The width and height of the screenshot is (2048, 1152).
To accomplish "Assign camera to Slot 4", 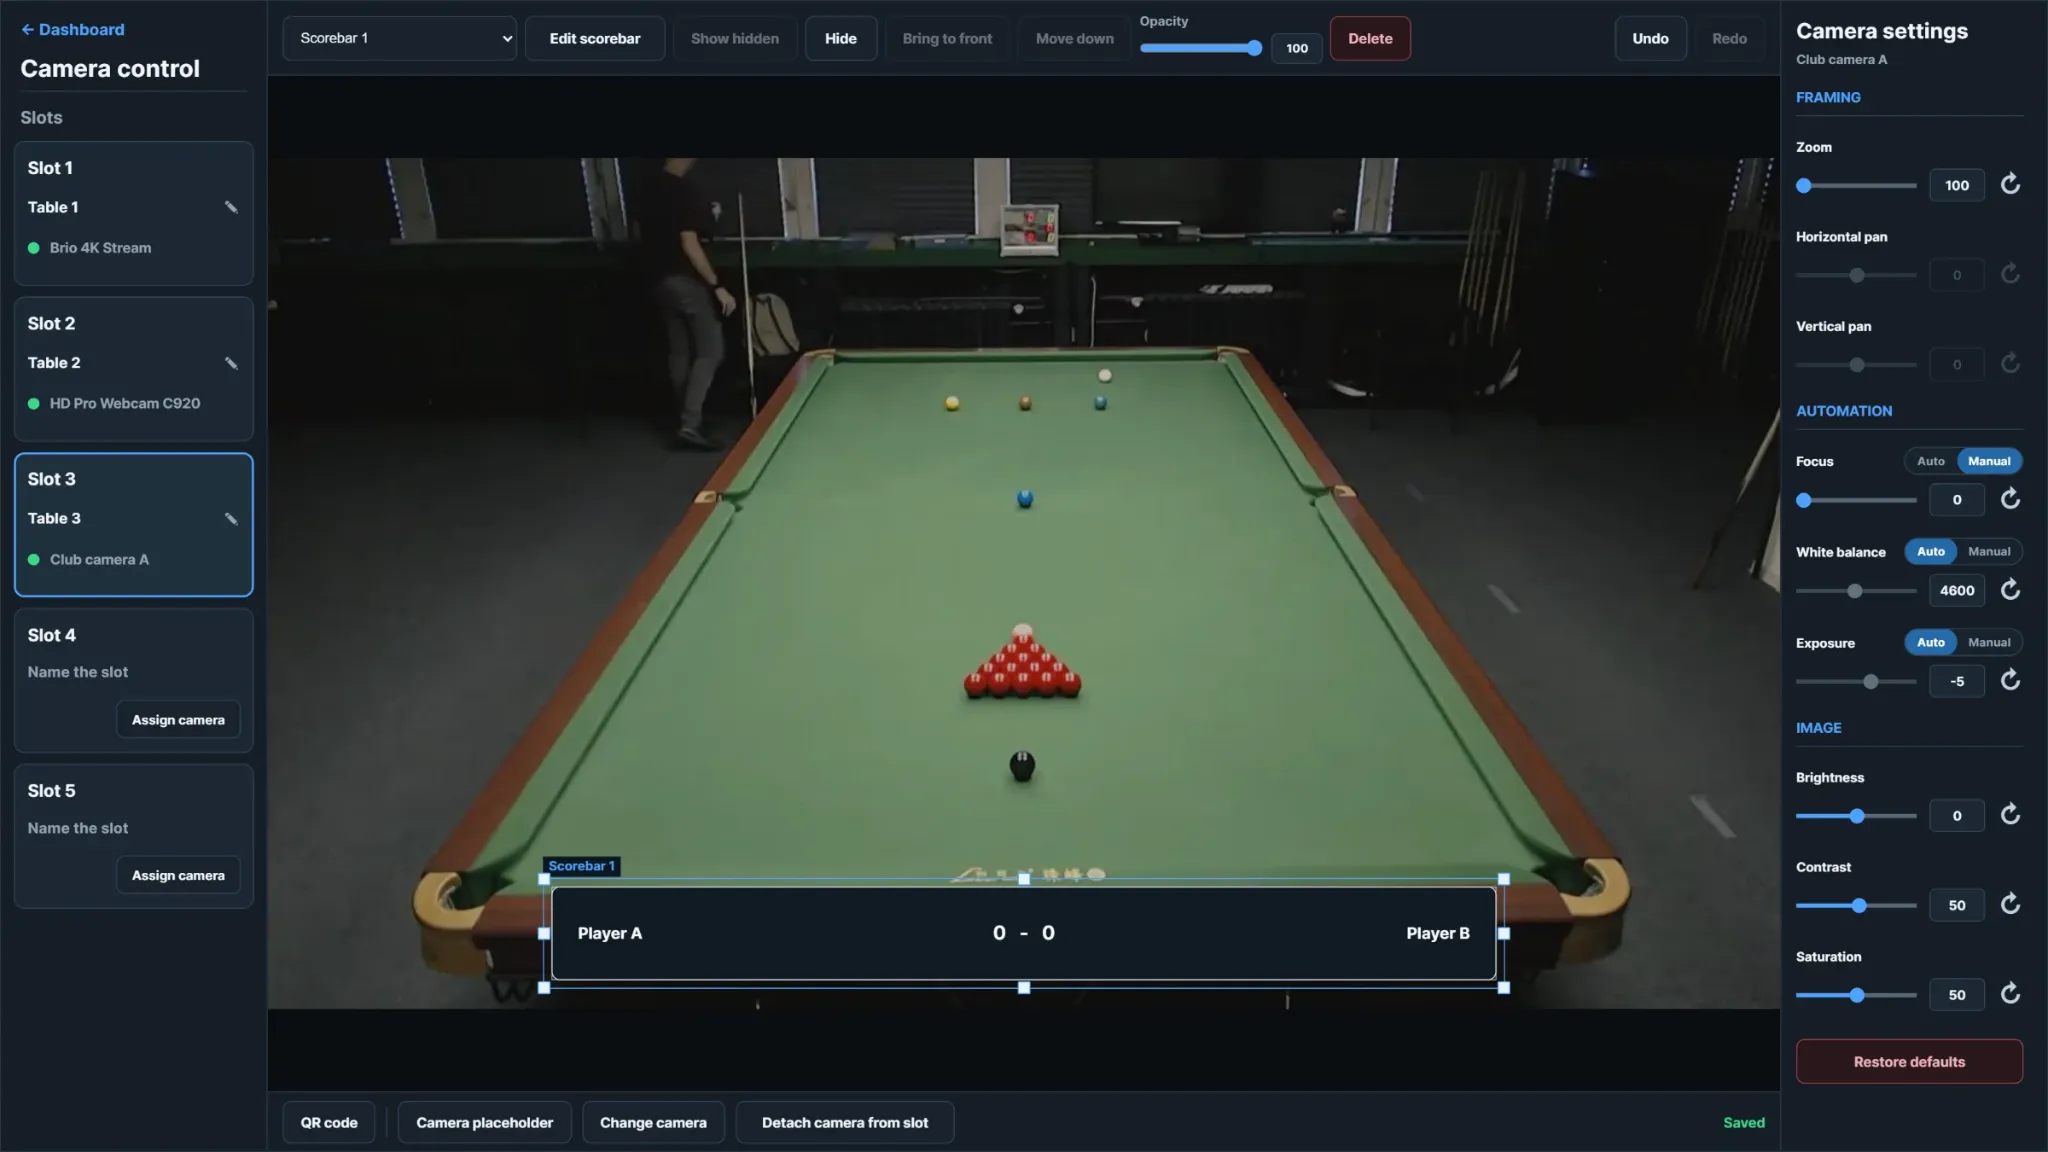I will (178, 720).
